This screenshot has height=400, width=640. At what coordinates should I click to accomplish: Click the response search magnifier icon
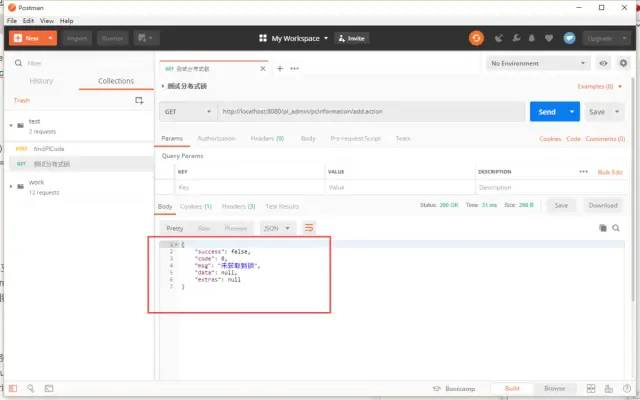coord(616,228)
